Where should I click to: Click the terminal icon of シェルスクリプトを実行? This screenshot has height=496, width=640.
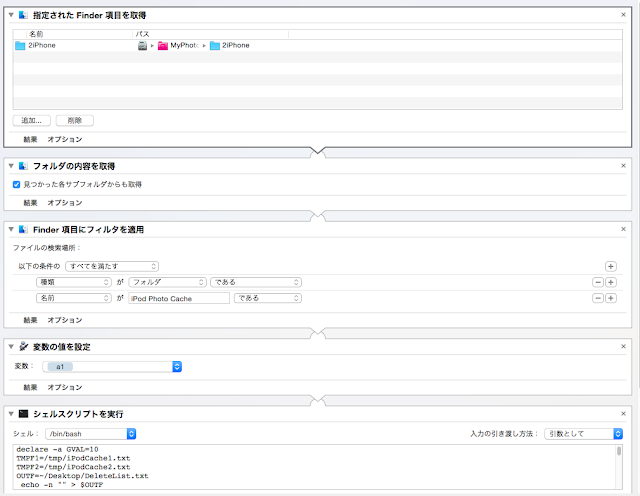[22, 413]
